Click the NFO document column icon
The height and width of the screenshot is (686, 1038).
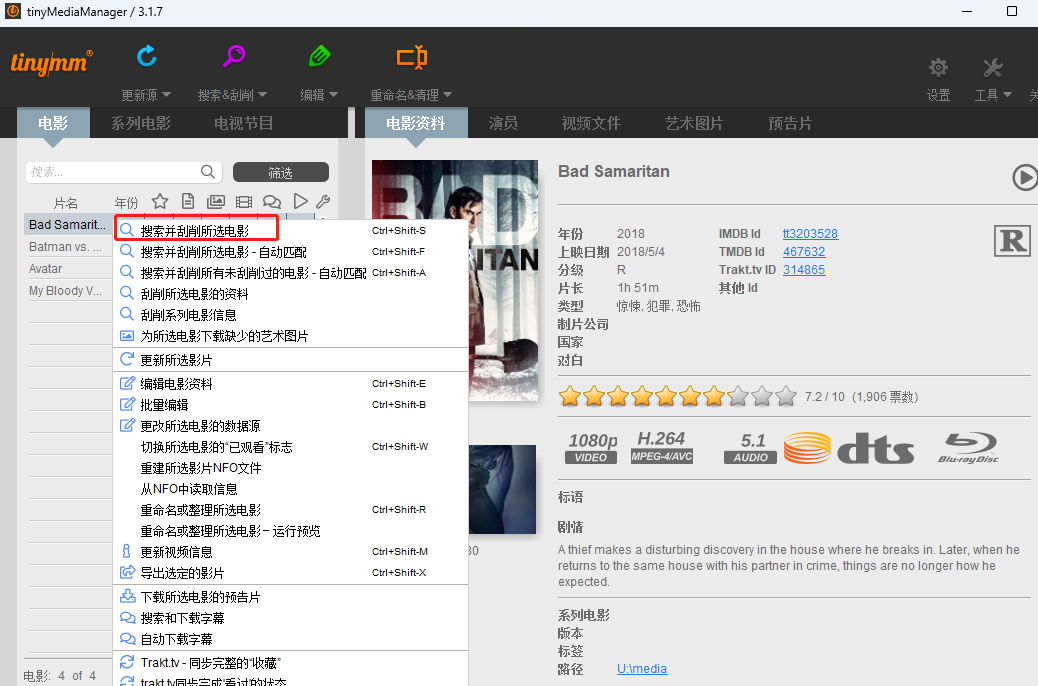(188, 201)
